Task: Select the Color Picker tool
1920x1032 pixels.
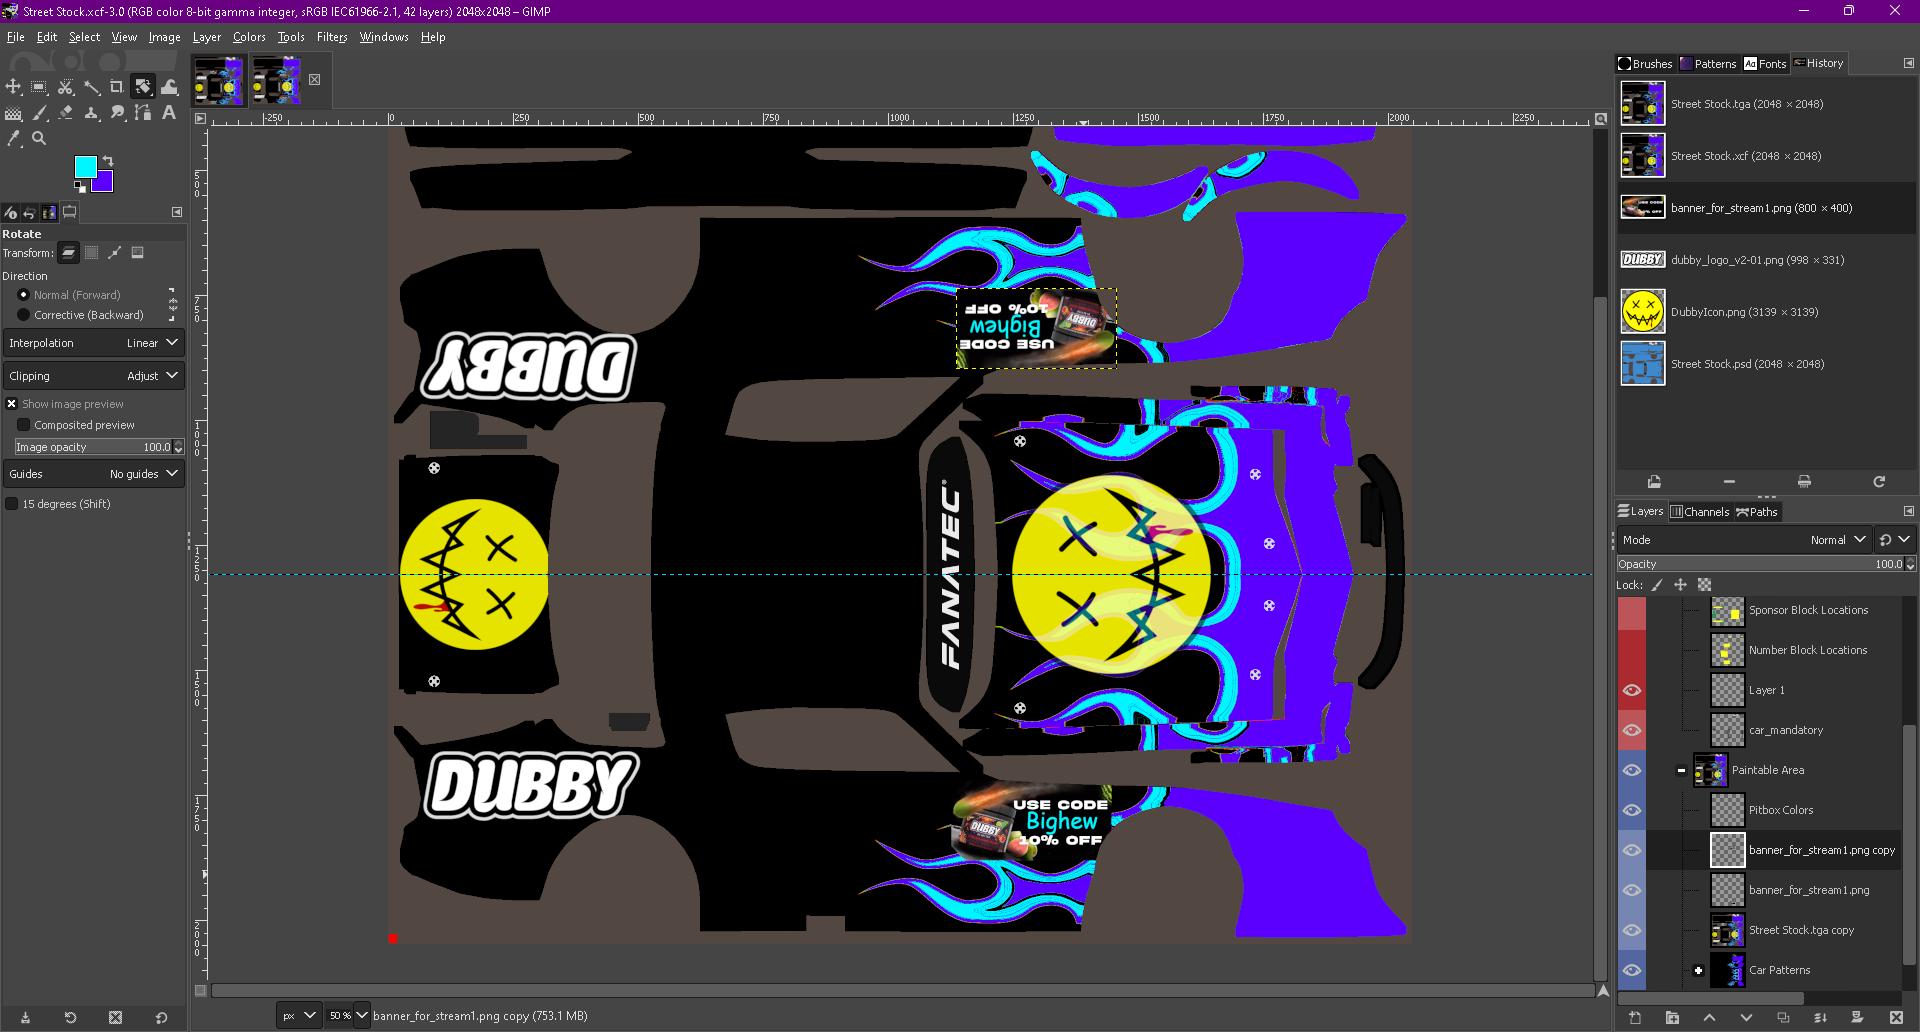Action: click(13, 138)
